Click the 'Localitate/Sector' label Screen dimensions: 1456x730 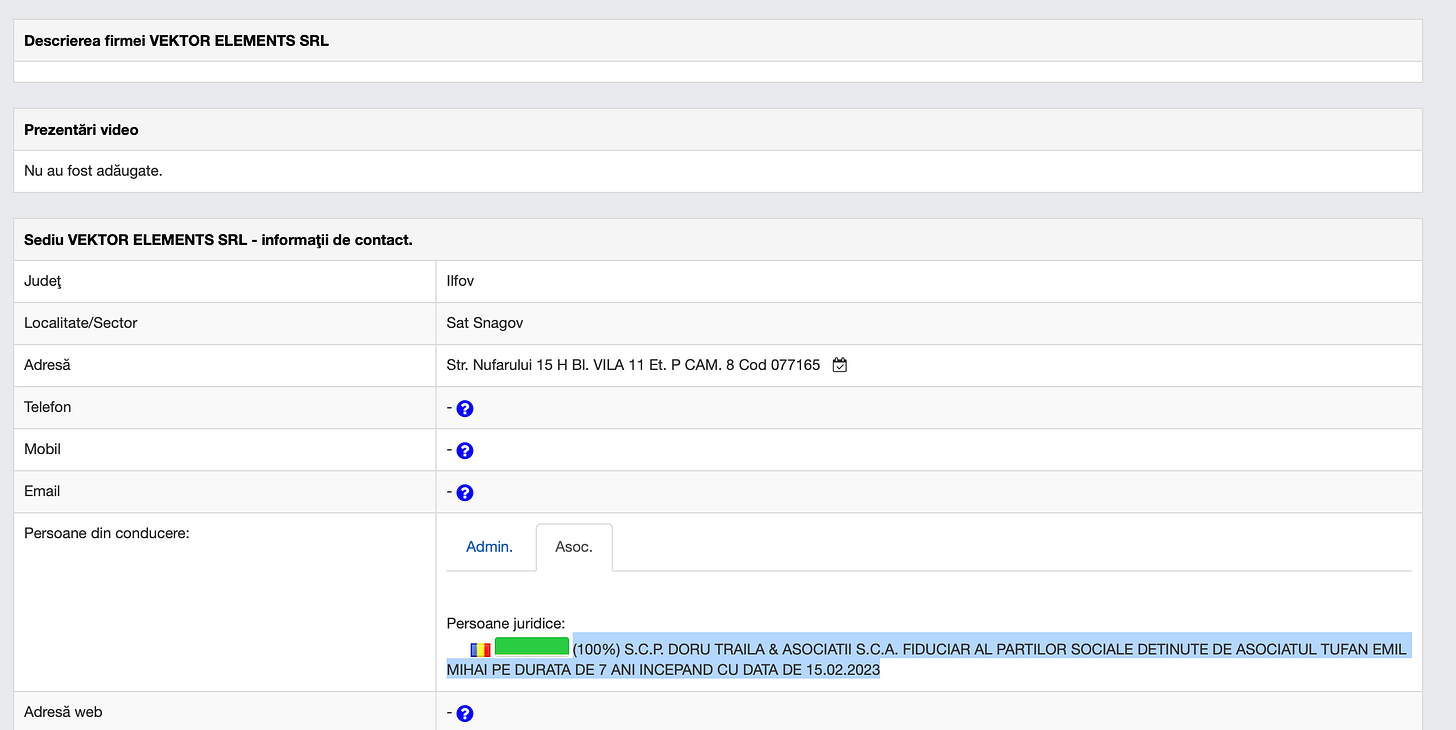pos(81,323)
